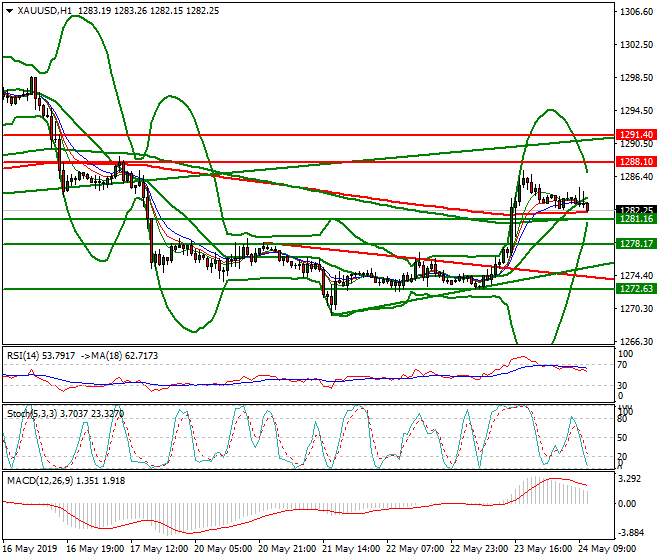Open the XAUUSD,H1 chart dropdown triangle
The height and width of the screenshot is (560, 660).
click(x=9, y=11)
